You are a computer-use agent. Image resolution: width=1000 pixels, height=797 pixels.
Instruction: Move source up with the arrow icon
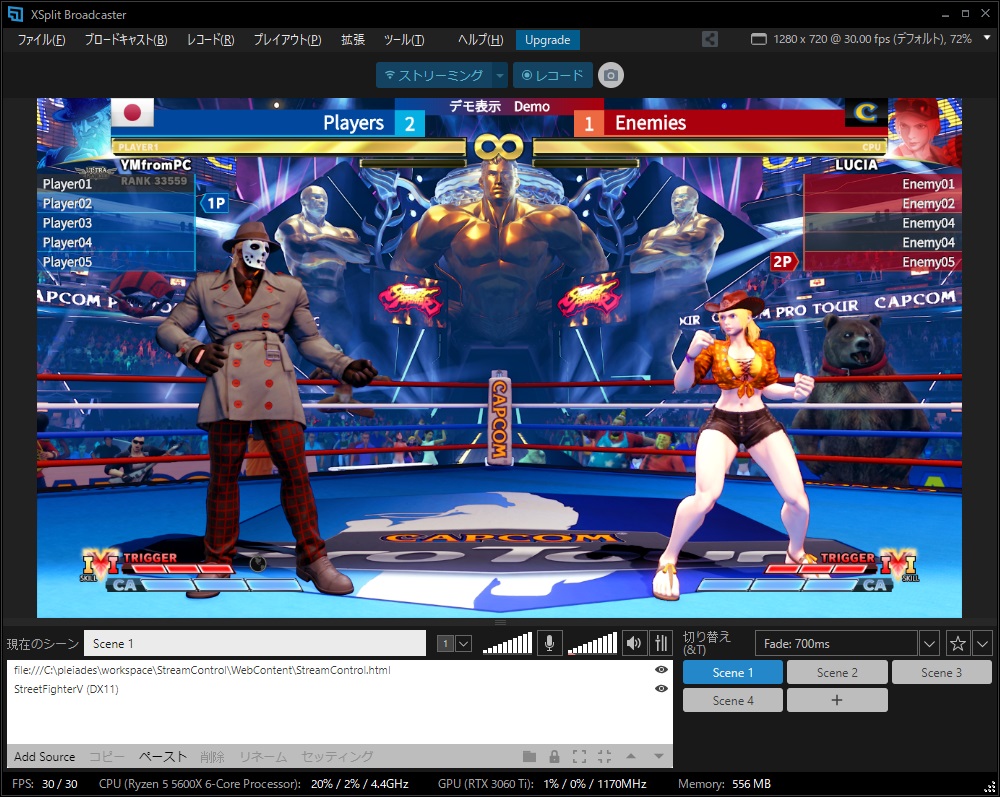[631, 756]
